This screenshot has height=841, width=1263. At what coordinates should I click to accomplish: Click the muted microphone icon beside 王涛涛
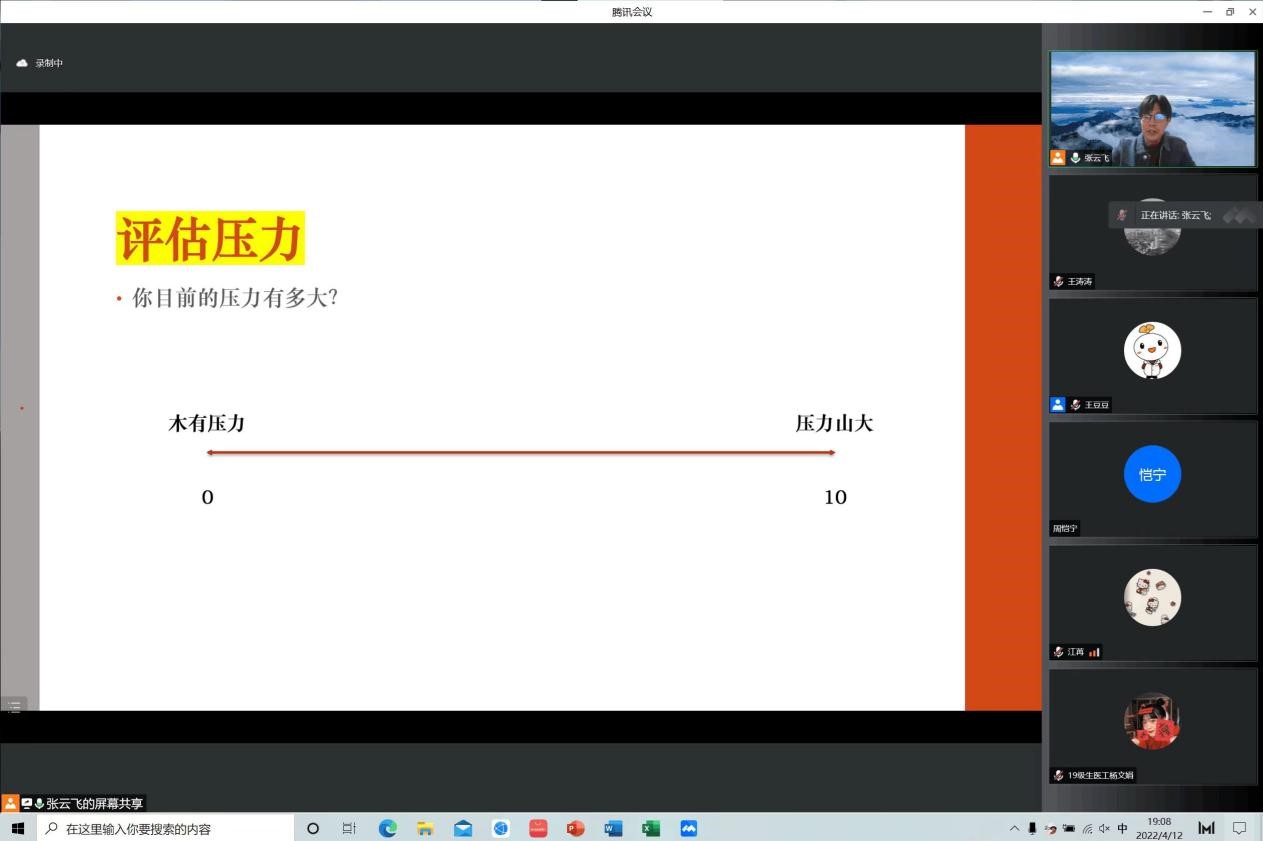(x=1058, y=282)
